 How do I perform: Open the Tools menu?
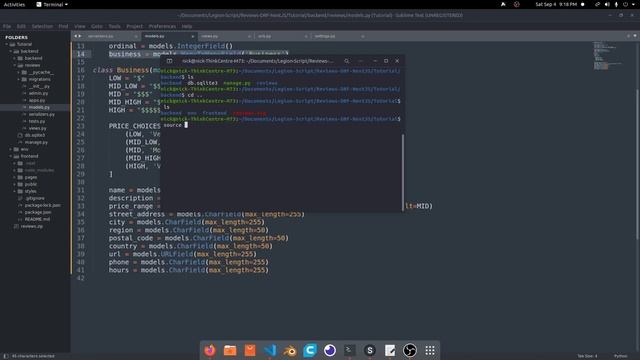coord(114,26)
